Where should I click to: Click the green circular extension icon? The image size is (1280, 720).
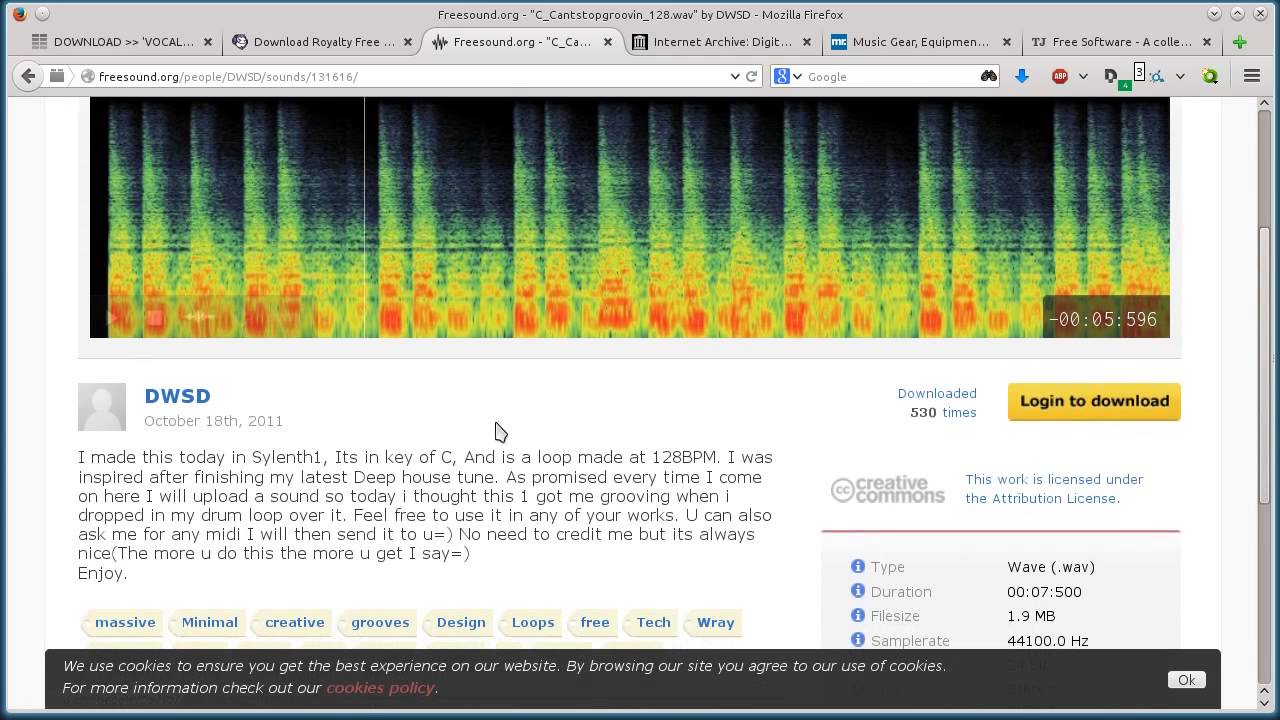point(1210,76)
